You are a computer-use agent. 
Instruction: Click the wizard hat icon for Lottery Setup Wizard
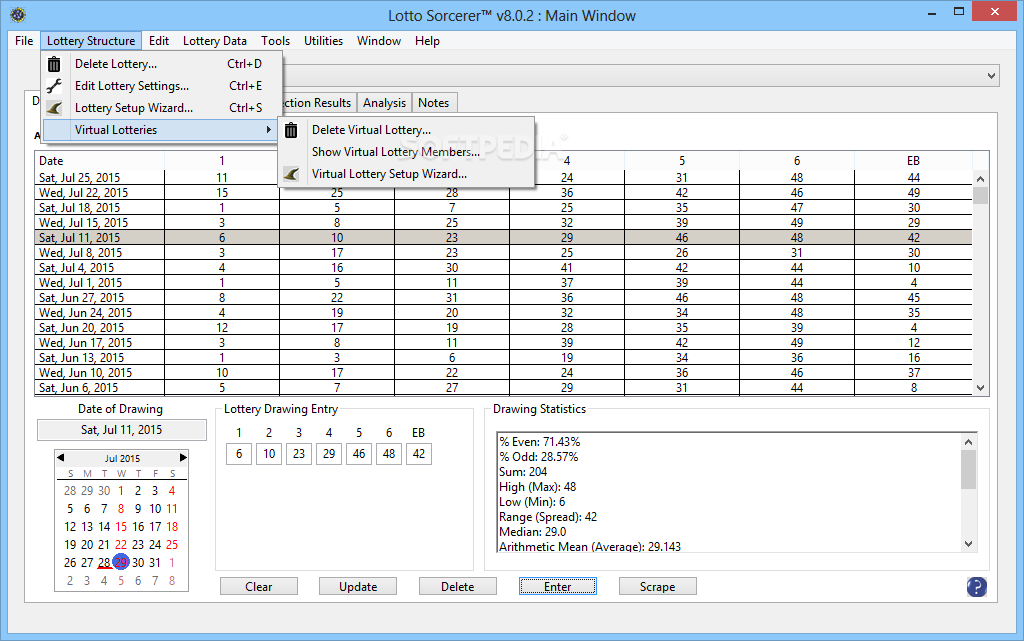click(x=54, y=108)
